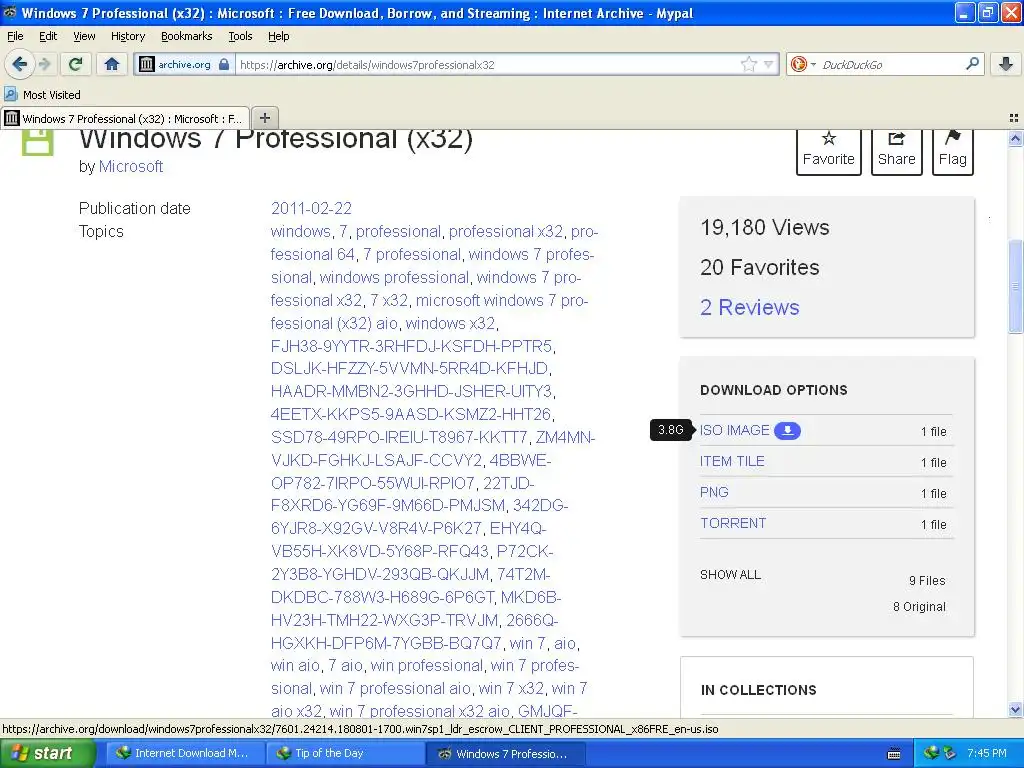Screen dimensions: 1024x768
Task: Open the Windows Start button
Action: click(48, 753)
